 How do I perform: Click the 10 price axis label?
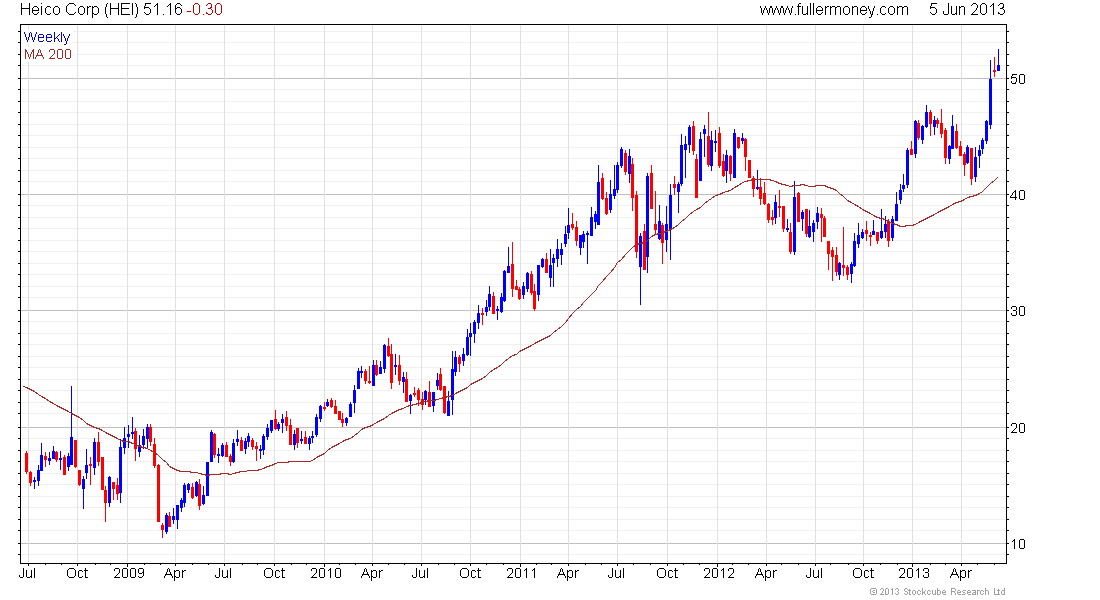(1017, 544)
